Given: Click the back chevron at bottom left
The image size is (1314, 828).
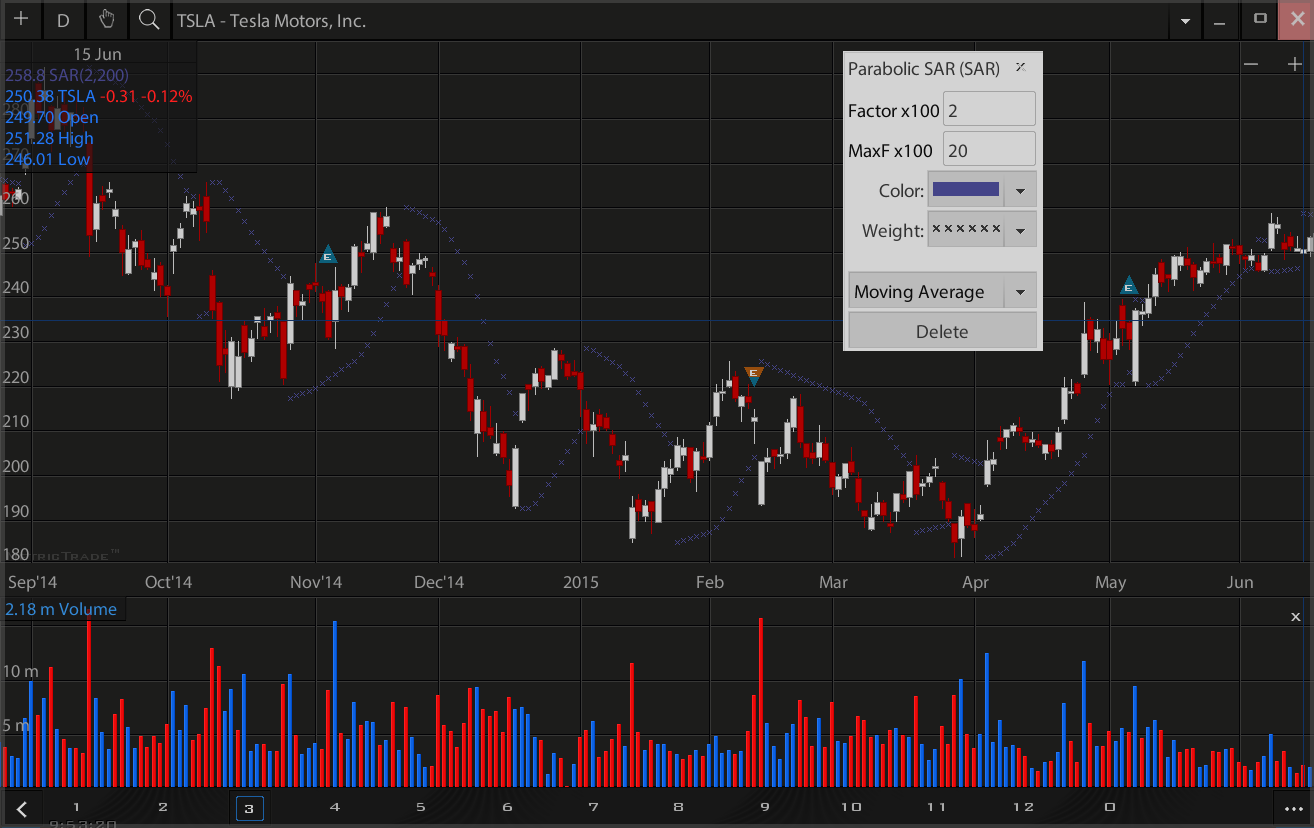Looking at the screenshot, I should (22, 809).
